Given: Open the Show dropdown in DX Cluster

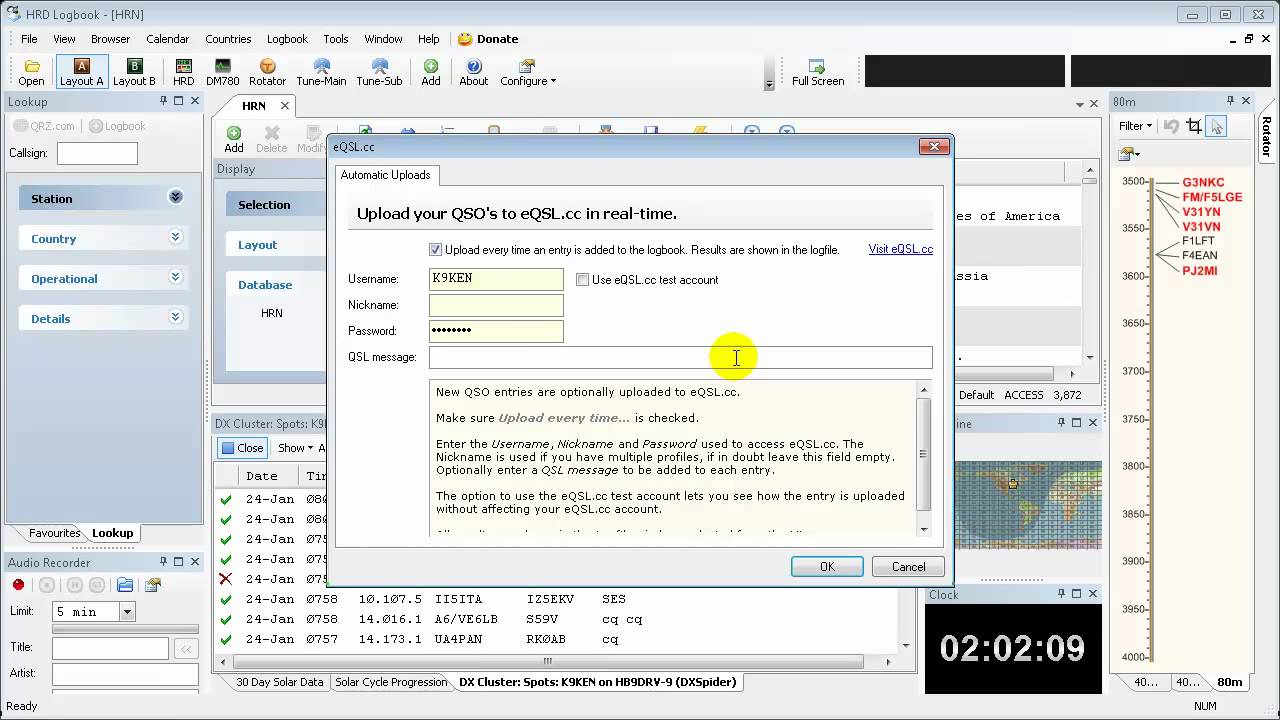Looking at the screenshot, I should 295,448.
